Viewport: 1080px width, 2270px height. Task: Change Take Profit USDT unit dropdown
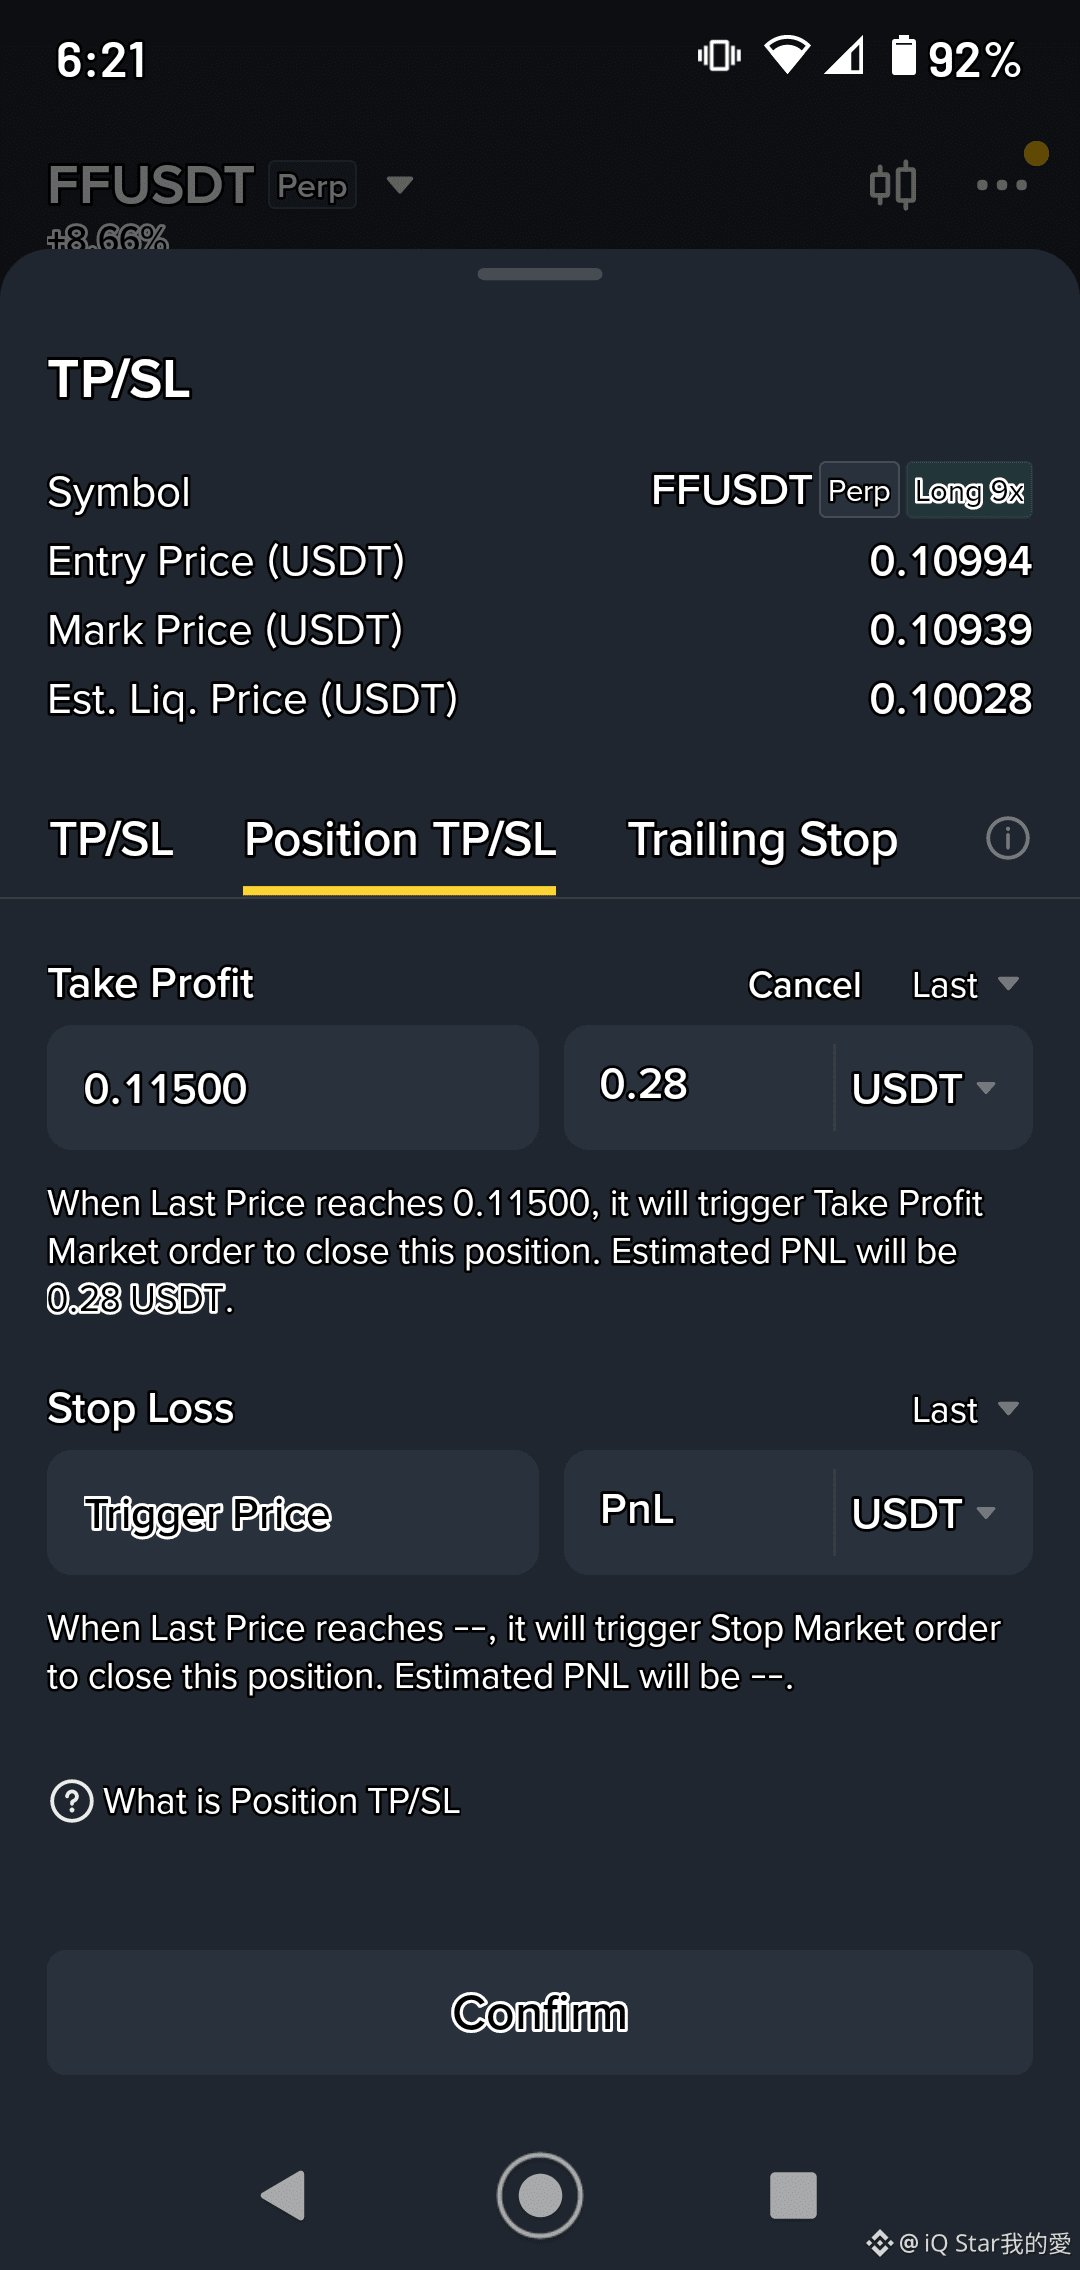click(x=924, y=1088)
